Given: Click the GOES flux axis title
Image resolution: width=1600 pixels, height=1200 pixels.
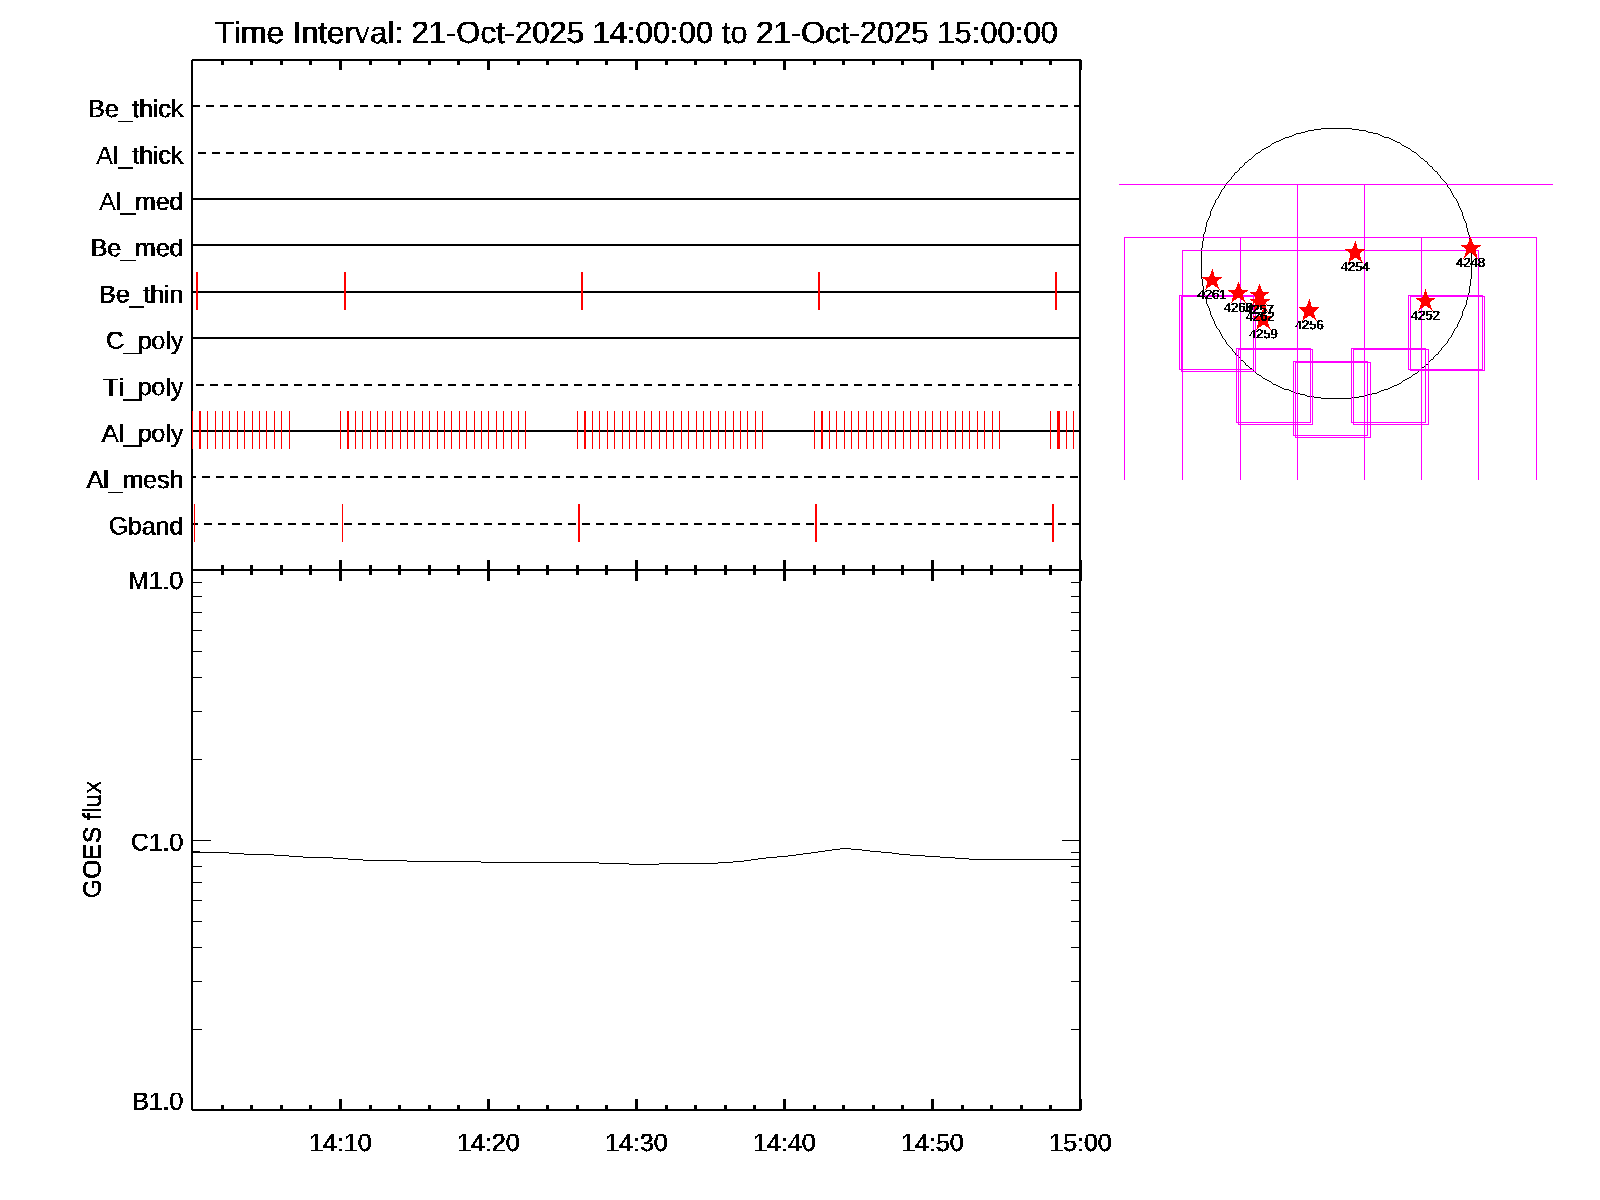Looking at the screenshot, I should [x=92, y=840].
